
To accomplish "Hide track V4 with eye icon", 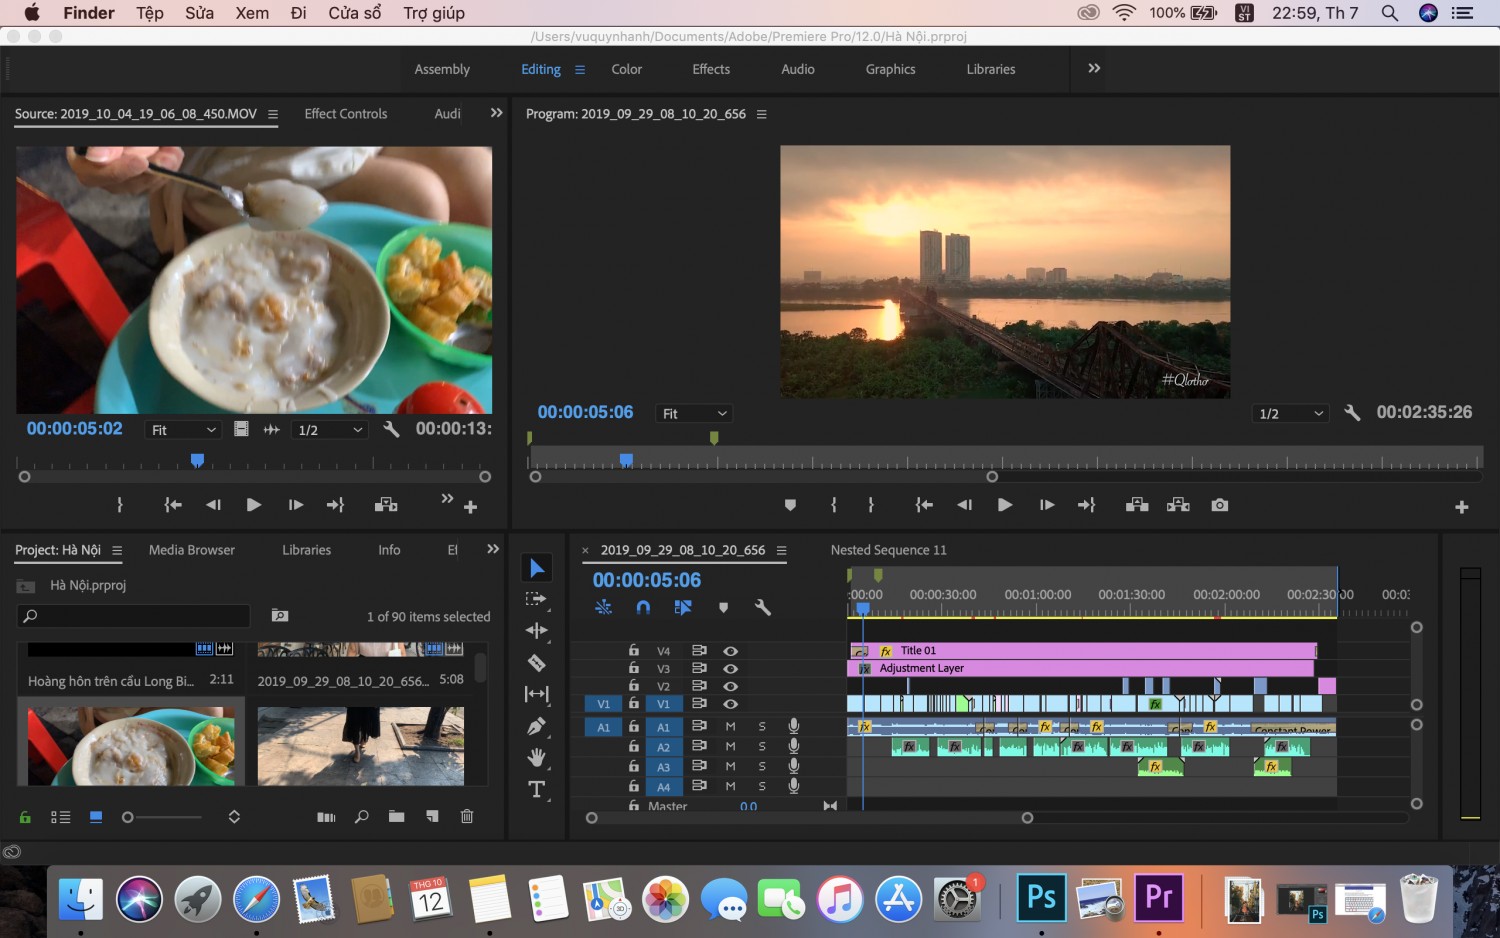I will click(731, 651).
